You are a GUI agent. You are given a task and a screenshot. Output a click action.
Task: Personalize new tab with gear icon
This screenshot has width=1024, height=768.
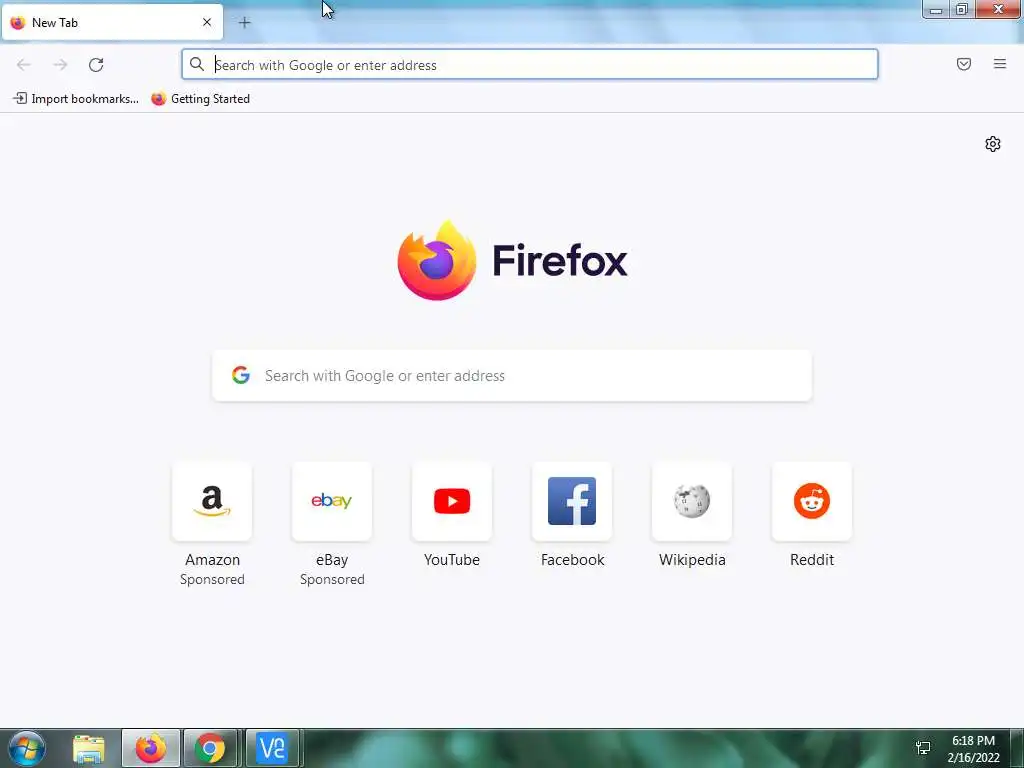coord(993,144)
